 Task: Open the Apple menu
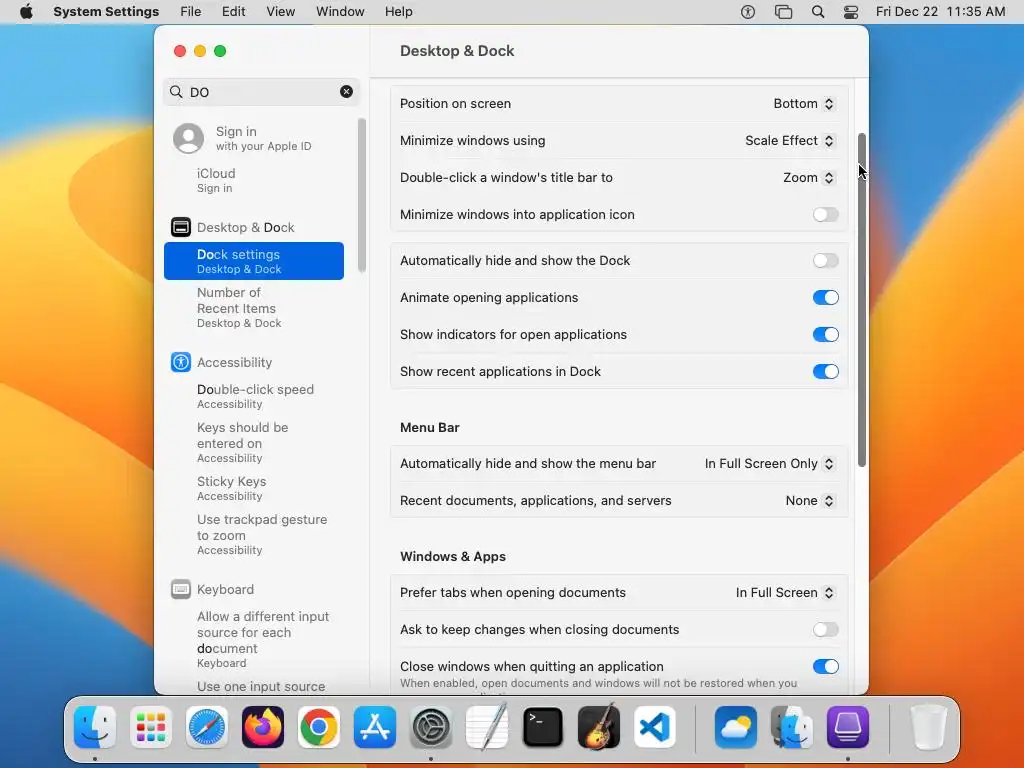[26, 12]
